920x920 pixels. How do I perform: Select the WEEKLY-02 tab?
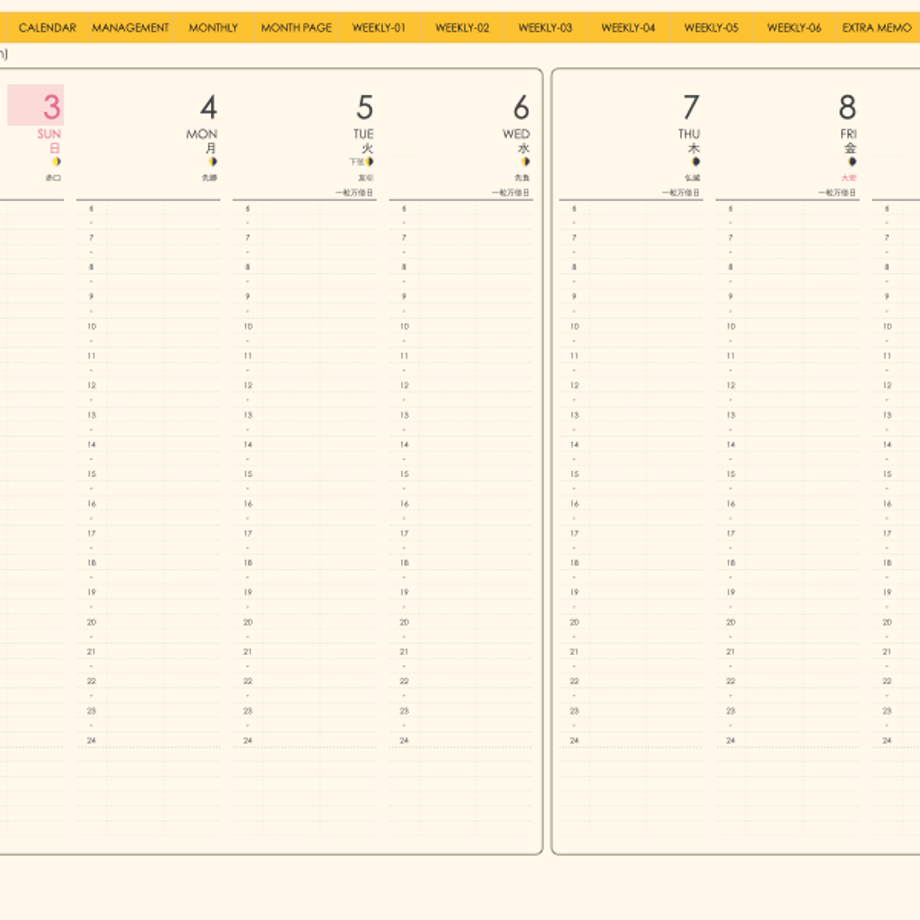point(462,28)
